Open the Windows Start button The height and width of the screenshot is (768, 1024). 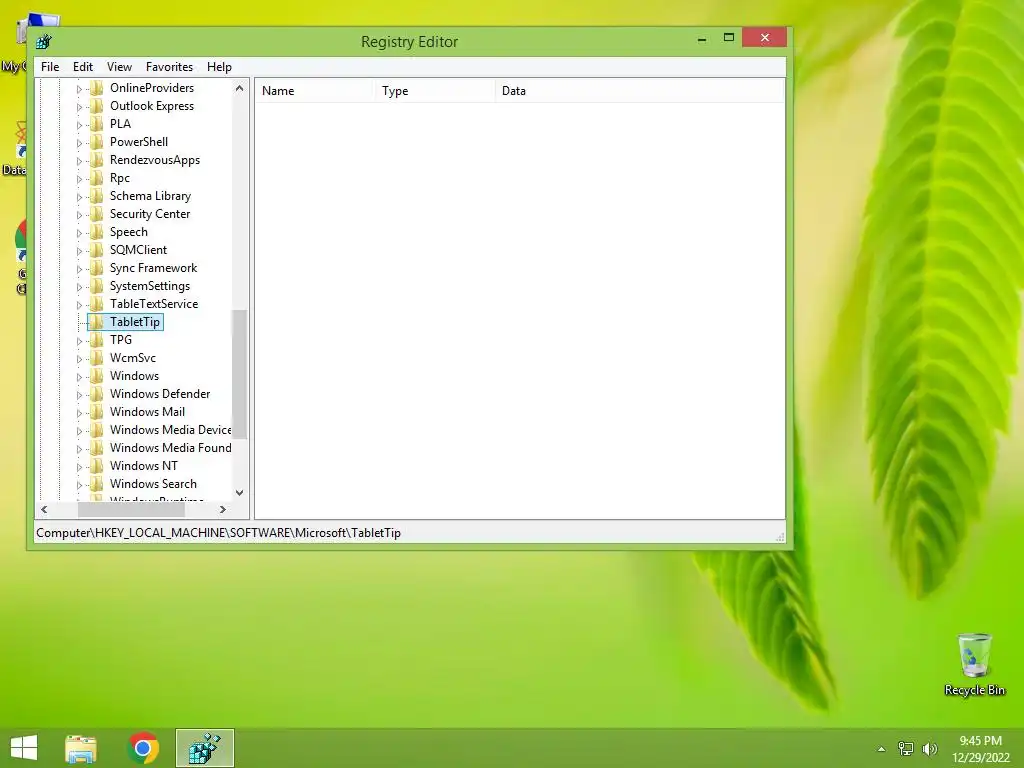[24, 748]
